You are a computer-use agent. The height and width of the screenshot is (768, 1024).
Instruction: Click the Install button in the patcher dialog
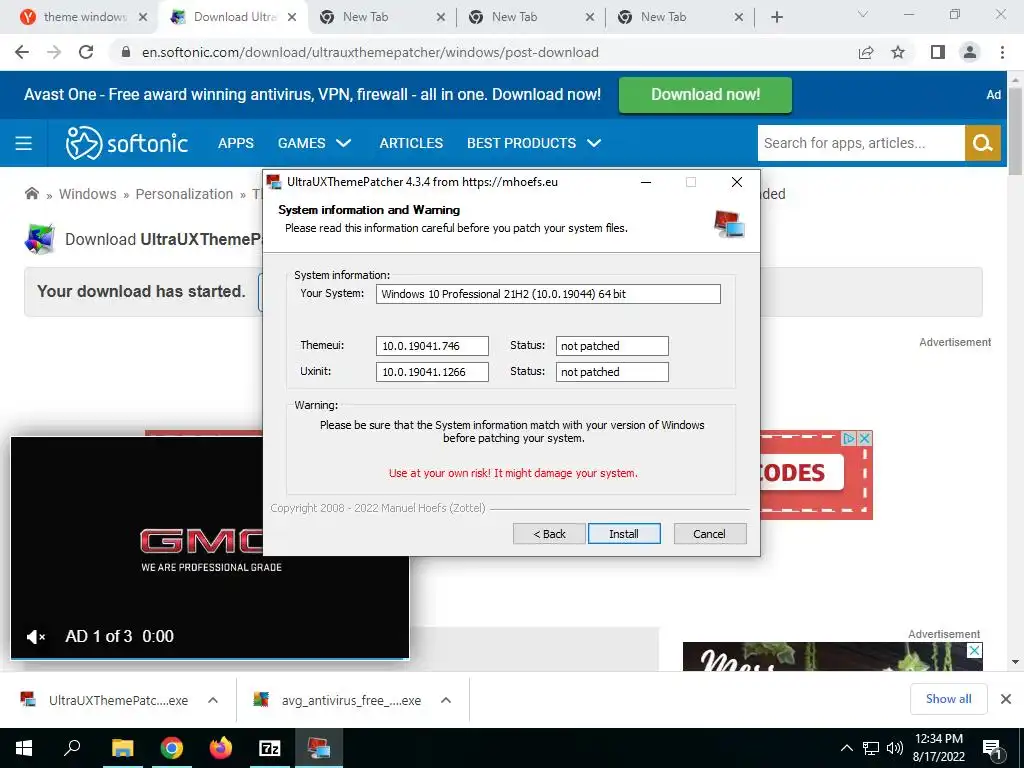pos(624,534)
